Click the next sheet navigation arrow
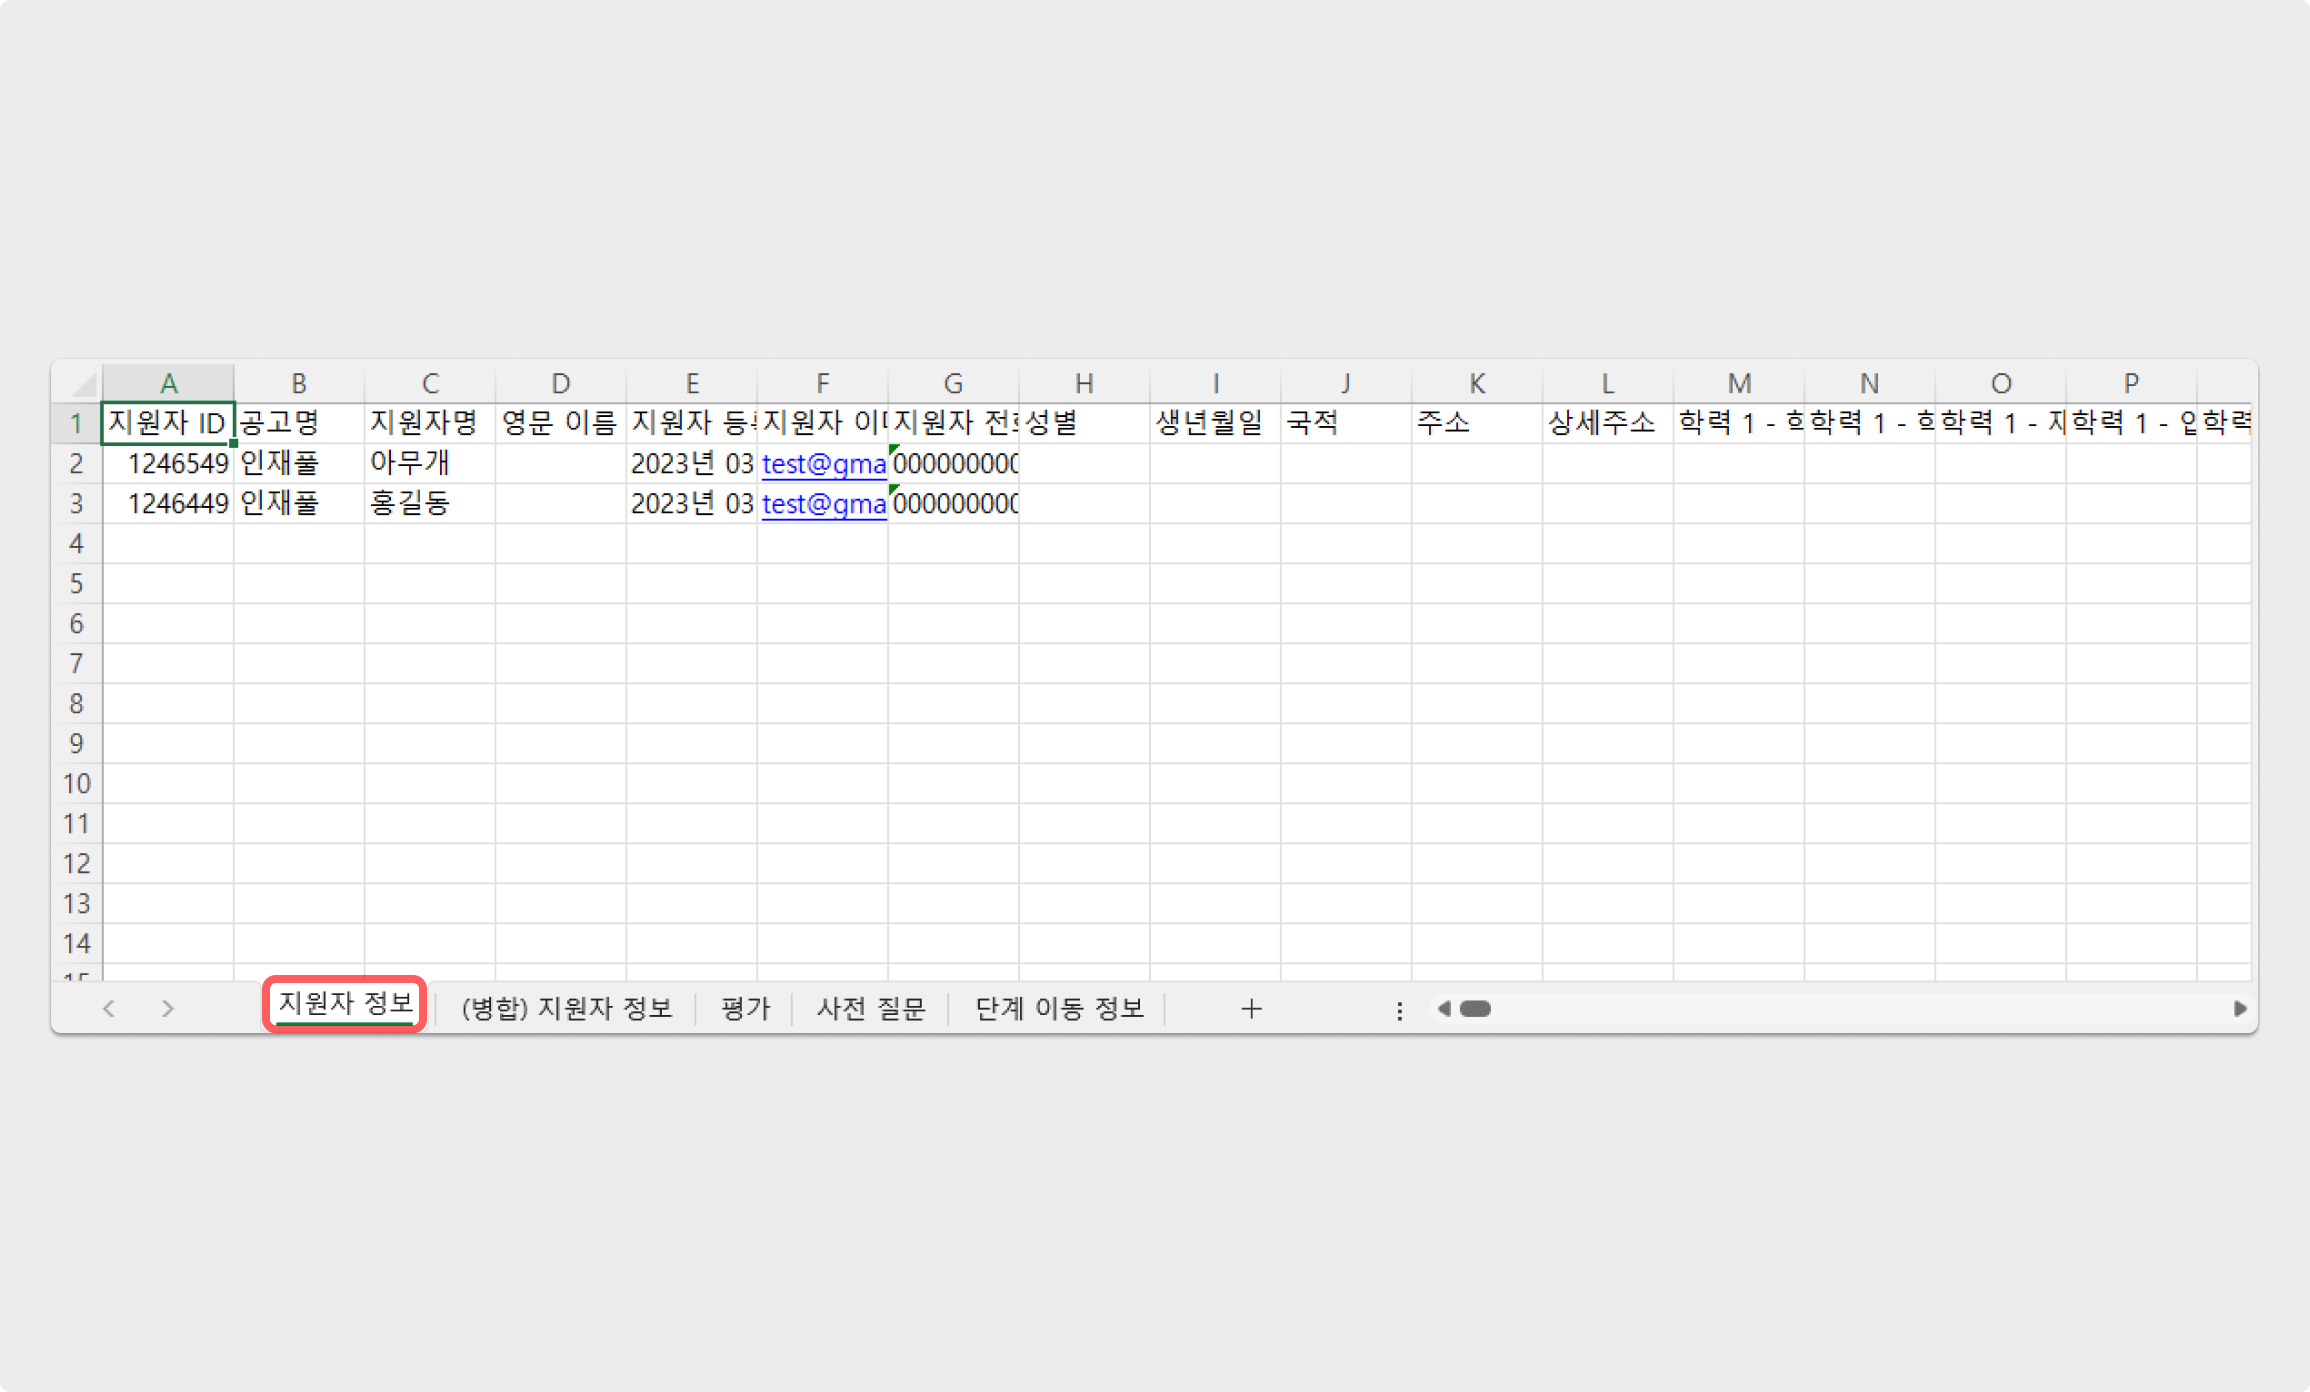This screenshot has width=2310, height=1392. pos(168,1009)
